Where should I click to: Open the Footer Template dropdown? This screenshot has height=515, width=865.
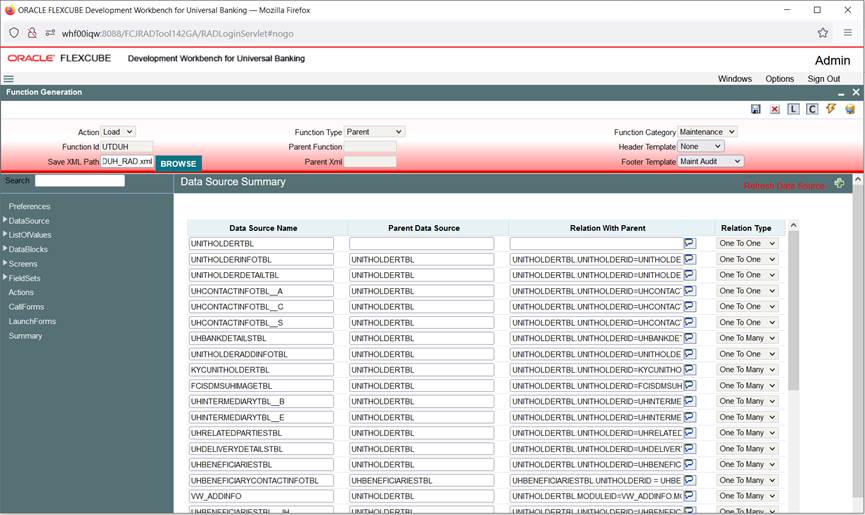(710, 161)
